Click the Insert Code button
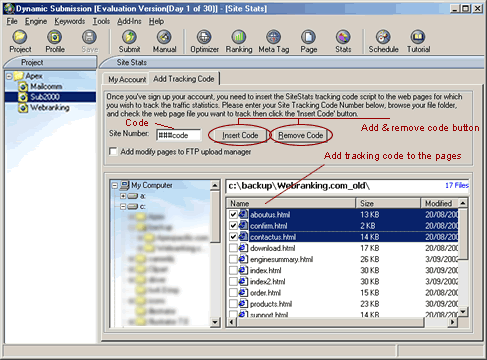 (240, 135)
